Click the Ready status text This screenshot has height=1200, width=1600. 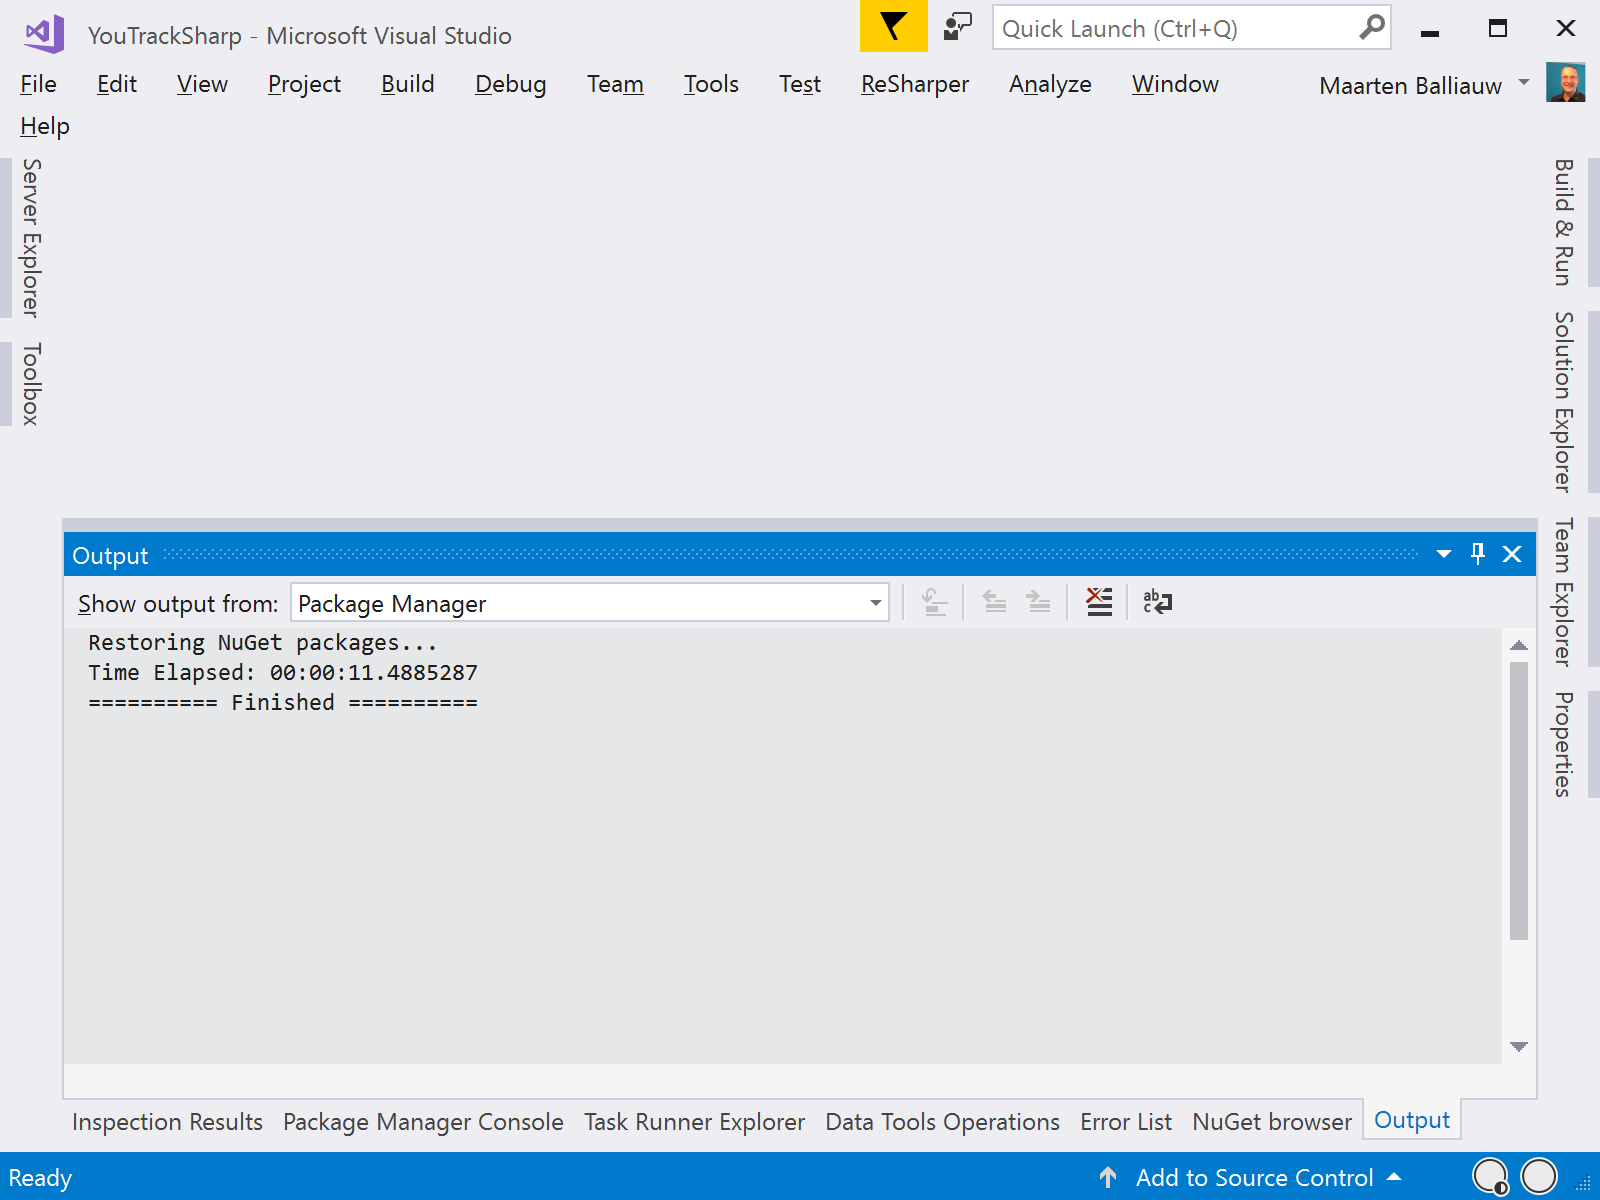pos(40,1177)
